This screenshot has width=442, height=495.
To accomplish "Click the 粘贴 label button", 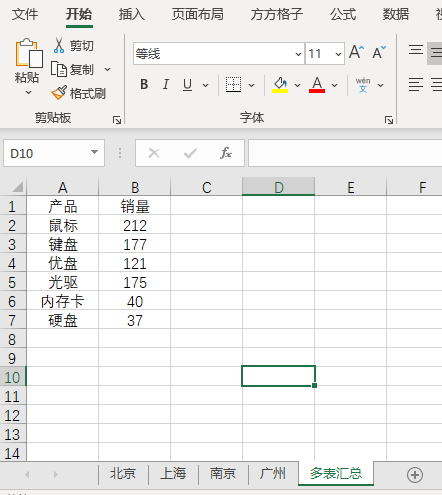I will click(x=27, y=77).
